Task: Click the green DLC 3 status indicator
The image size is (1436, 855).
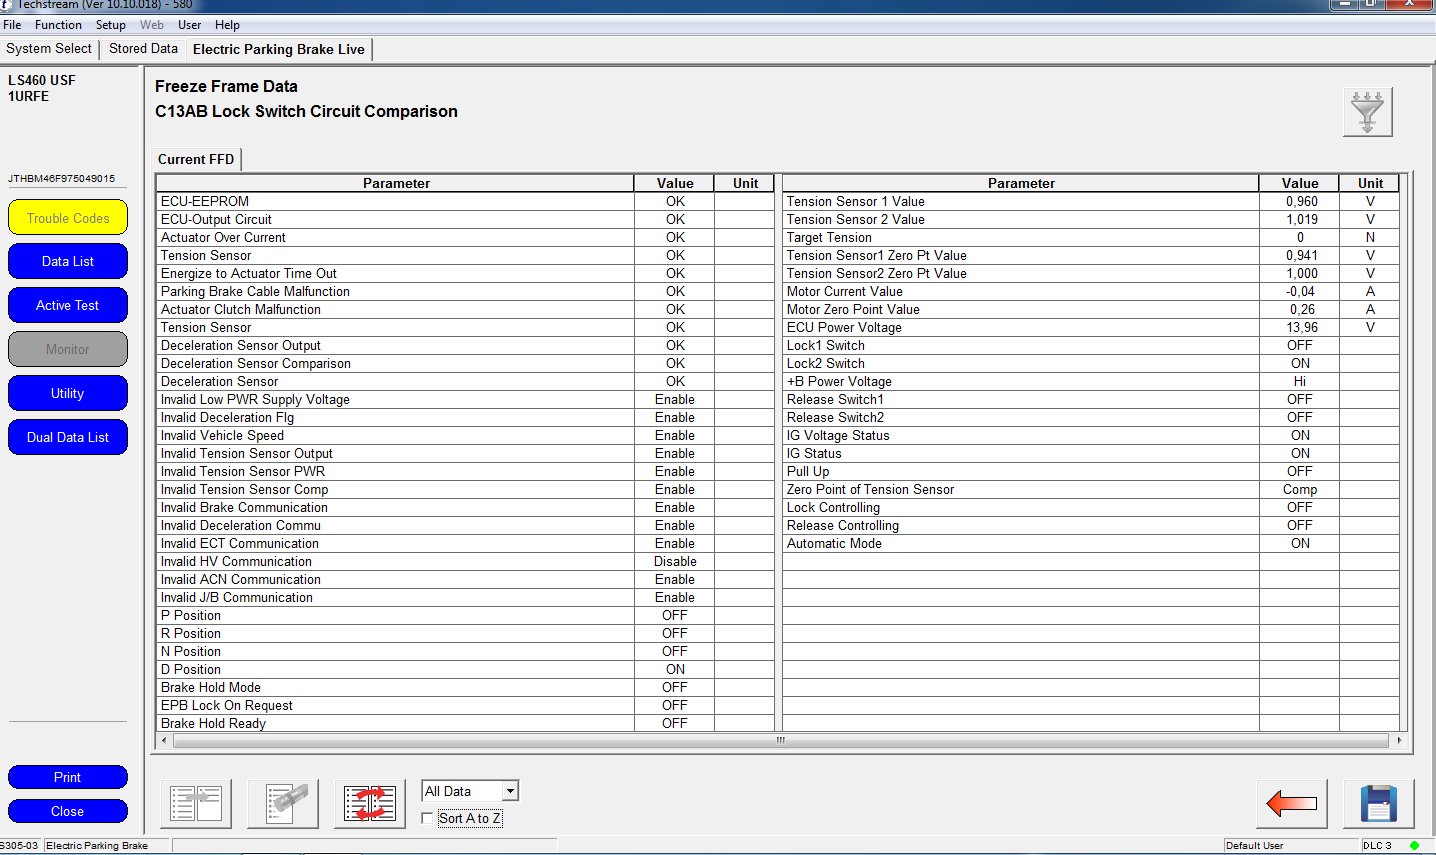Action: coord(1414,846)
